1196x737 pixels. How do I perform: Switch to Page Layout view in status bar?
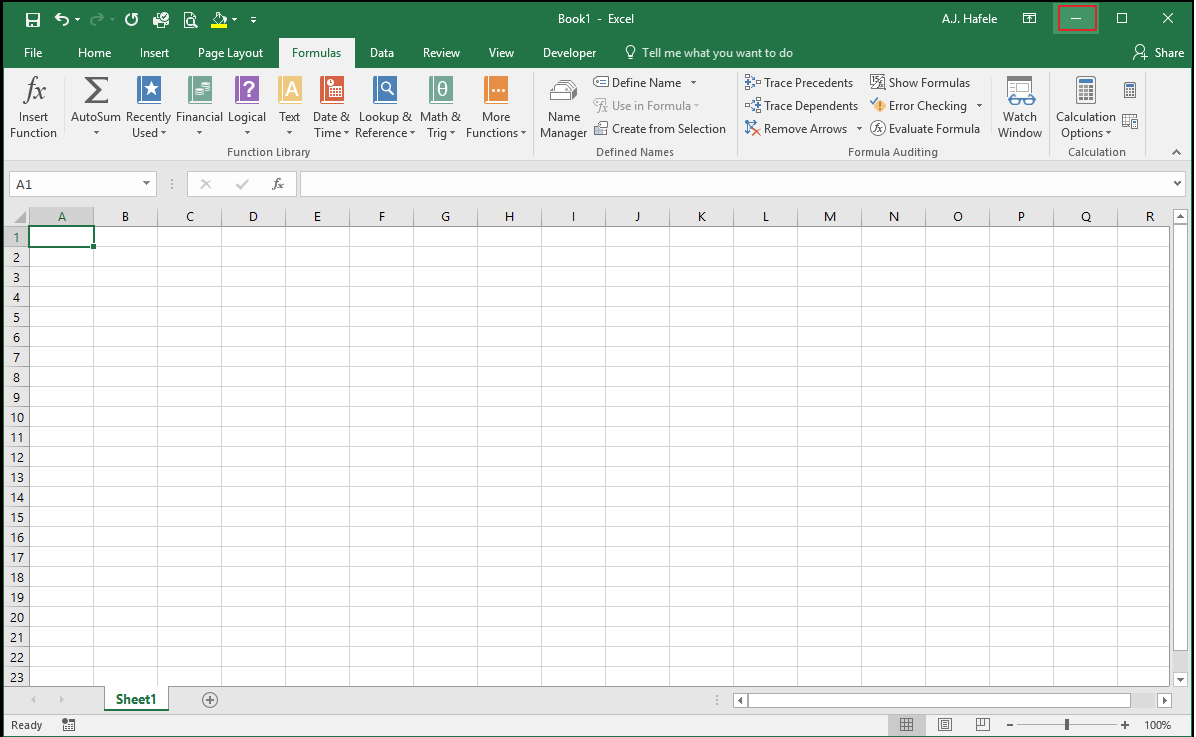click(945, 725)
